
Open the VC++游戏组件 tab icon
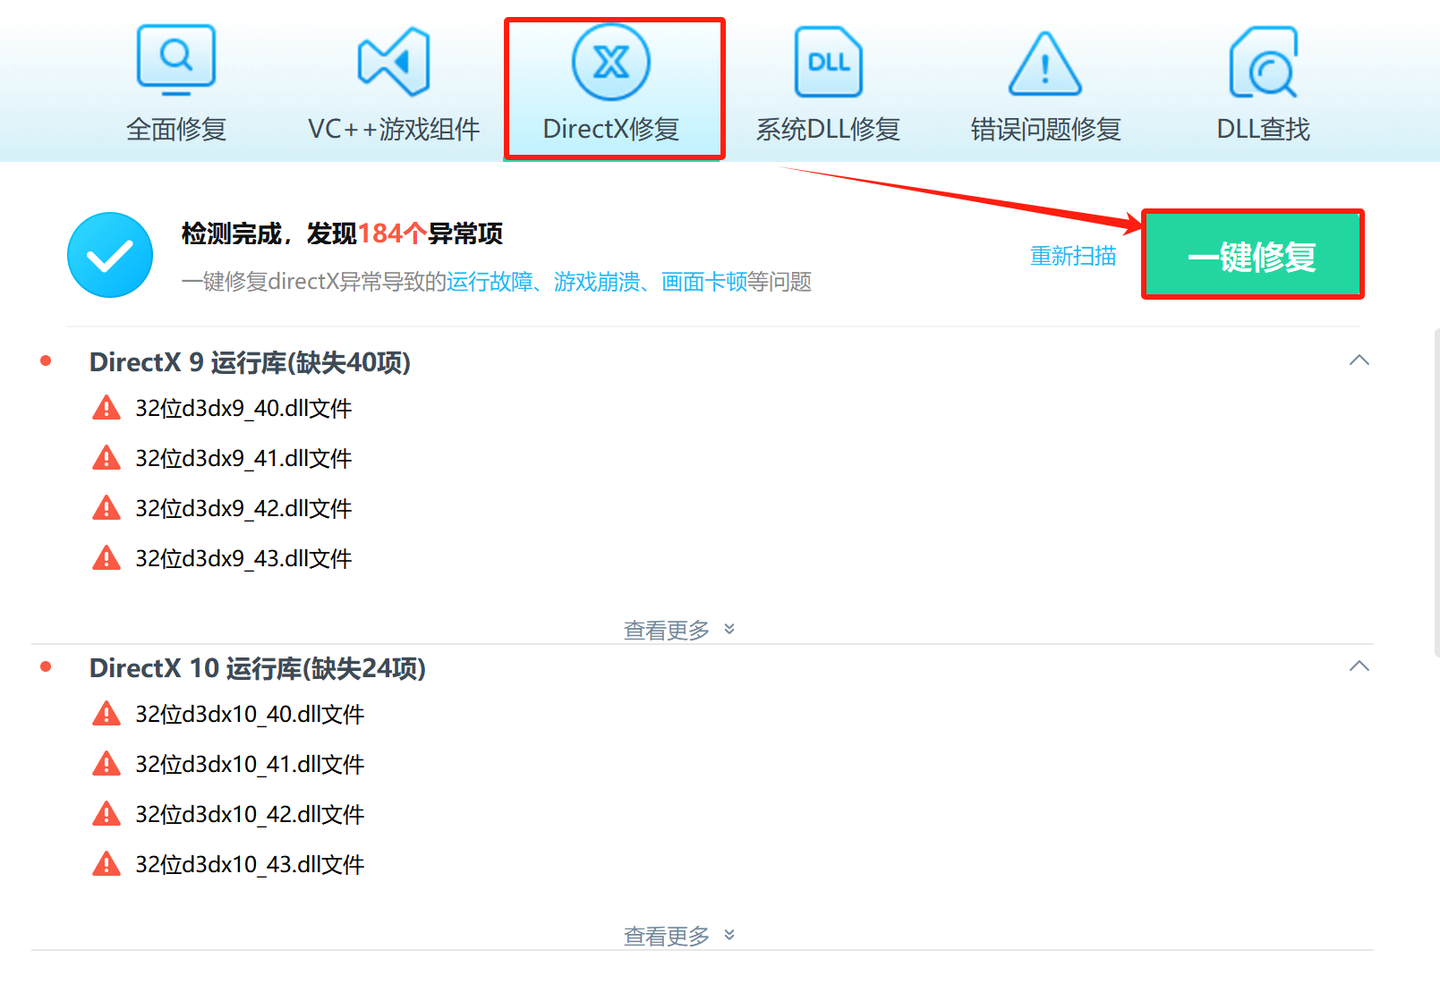point(393,61)
